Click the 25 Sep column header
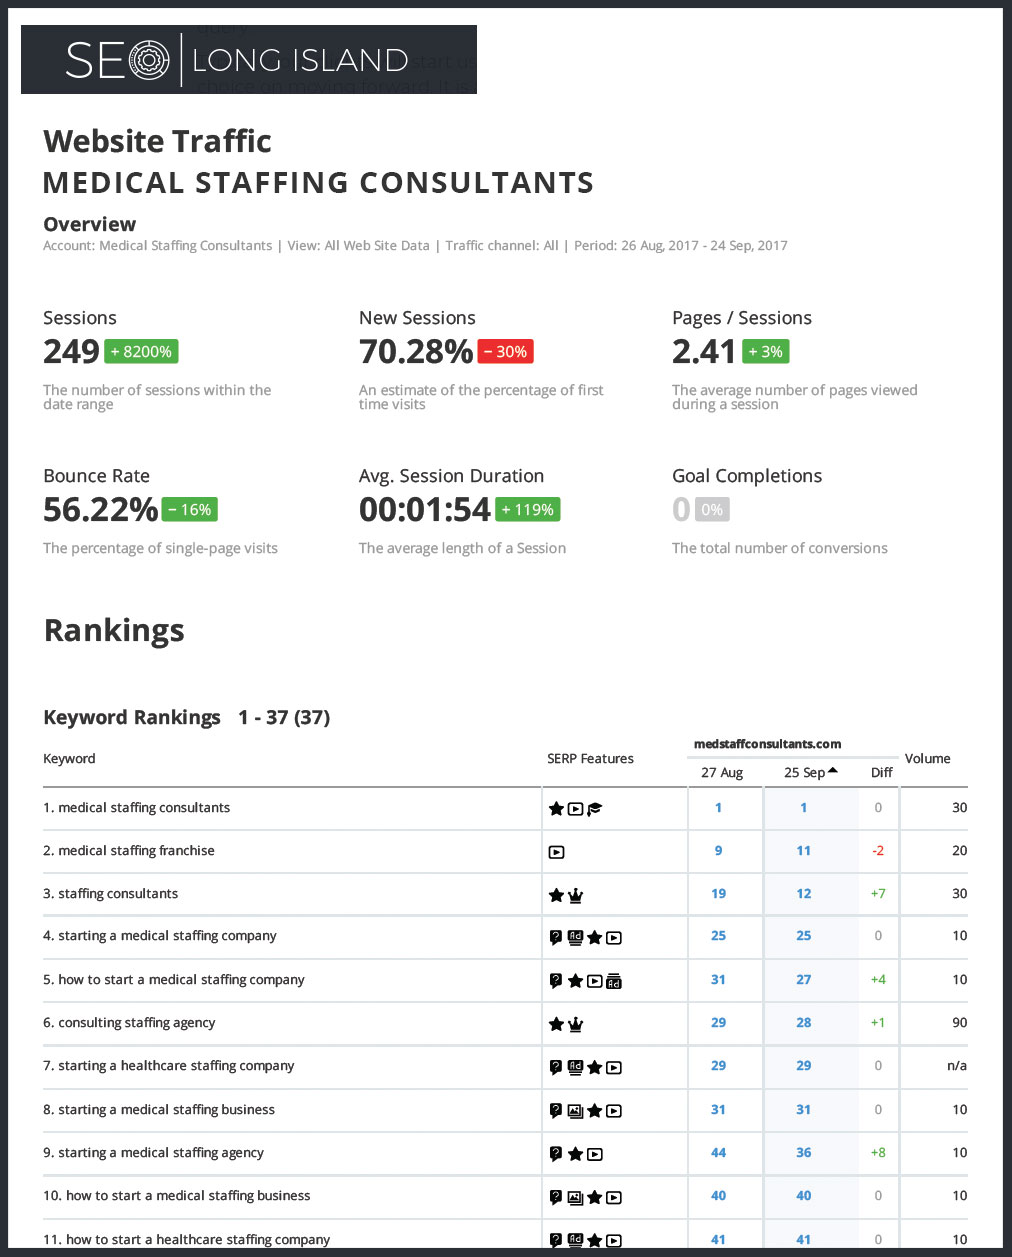Image resolution: width=1012 pixels, height=1257 pixels. pyautogui.click(x=805, y=773)
